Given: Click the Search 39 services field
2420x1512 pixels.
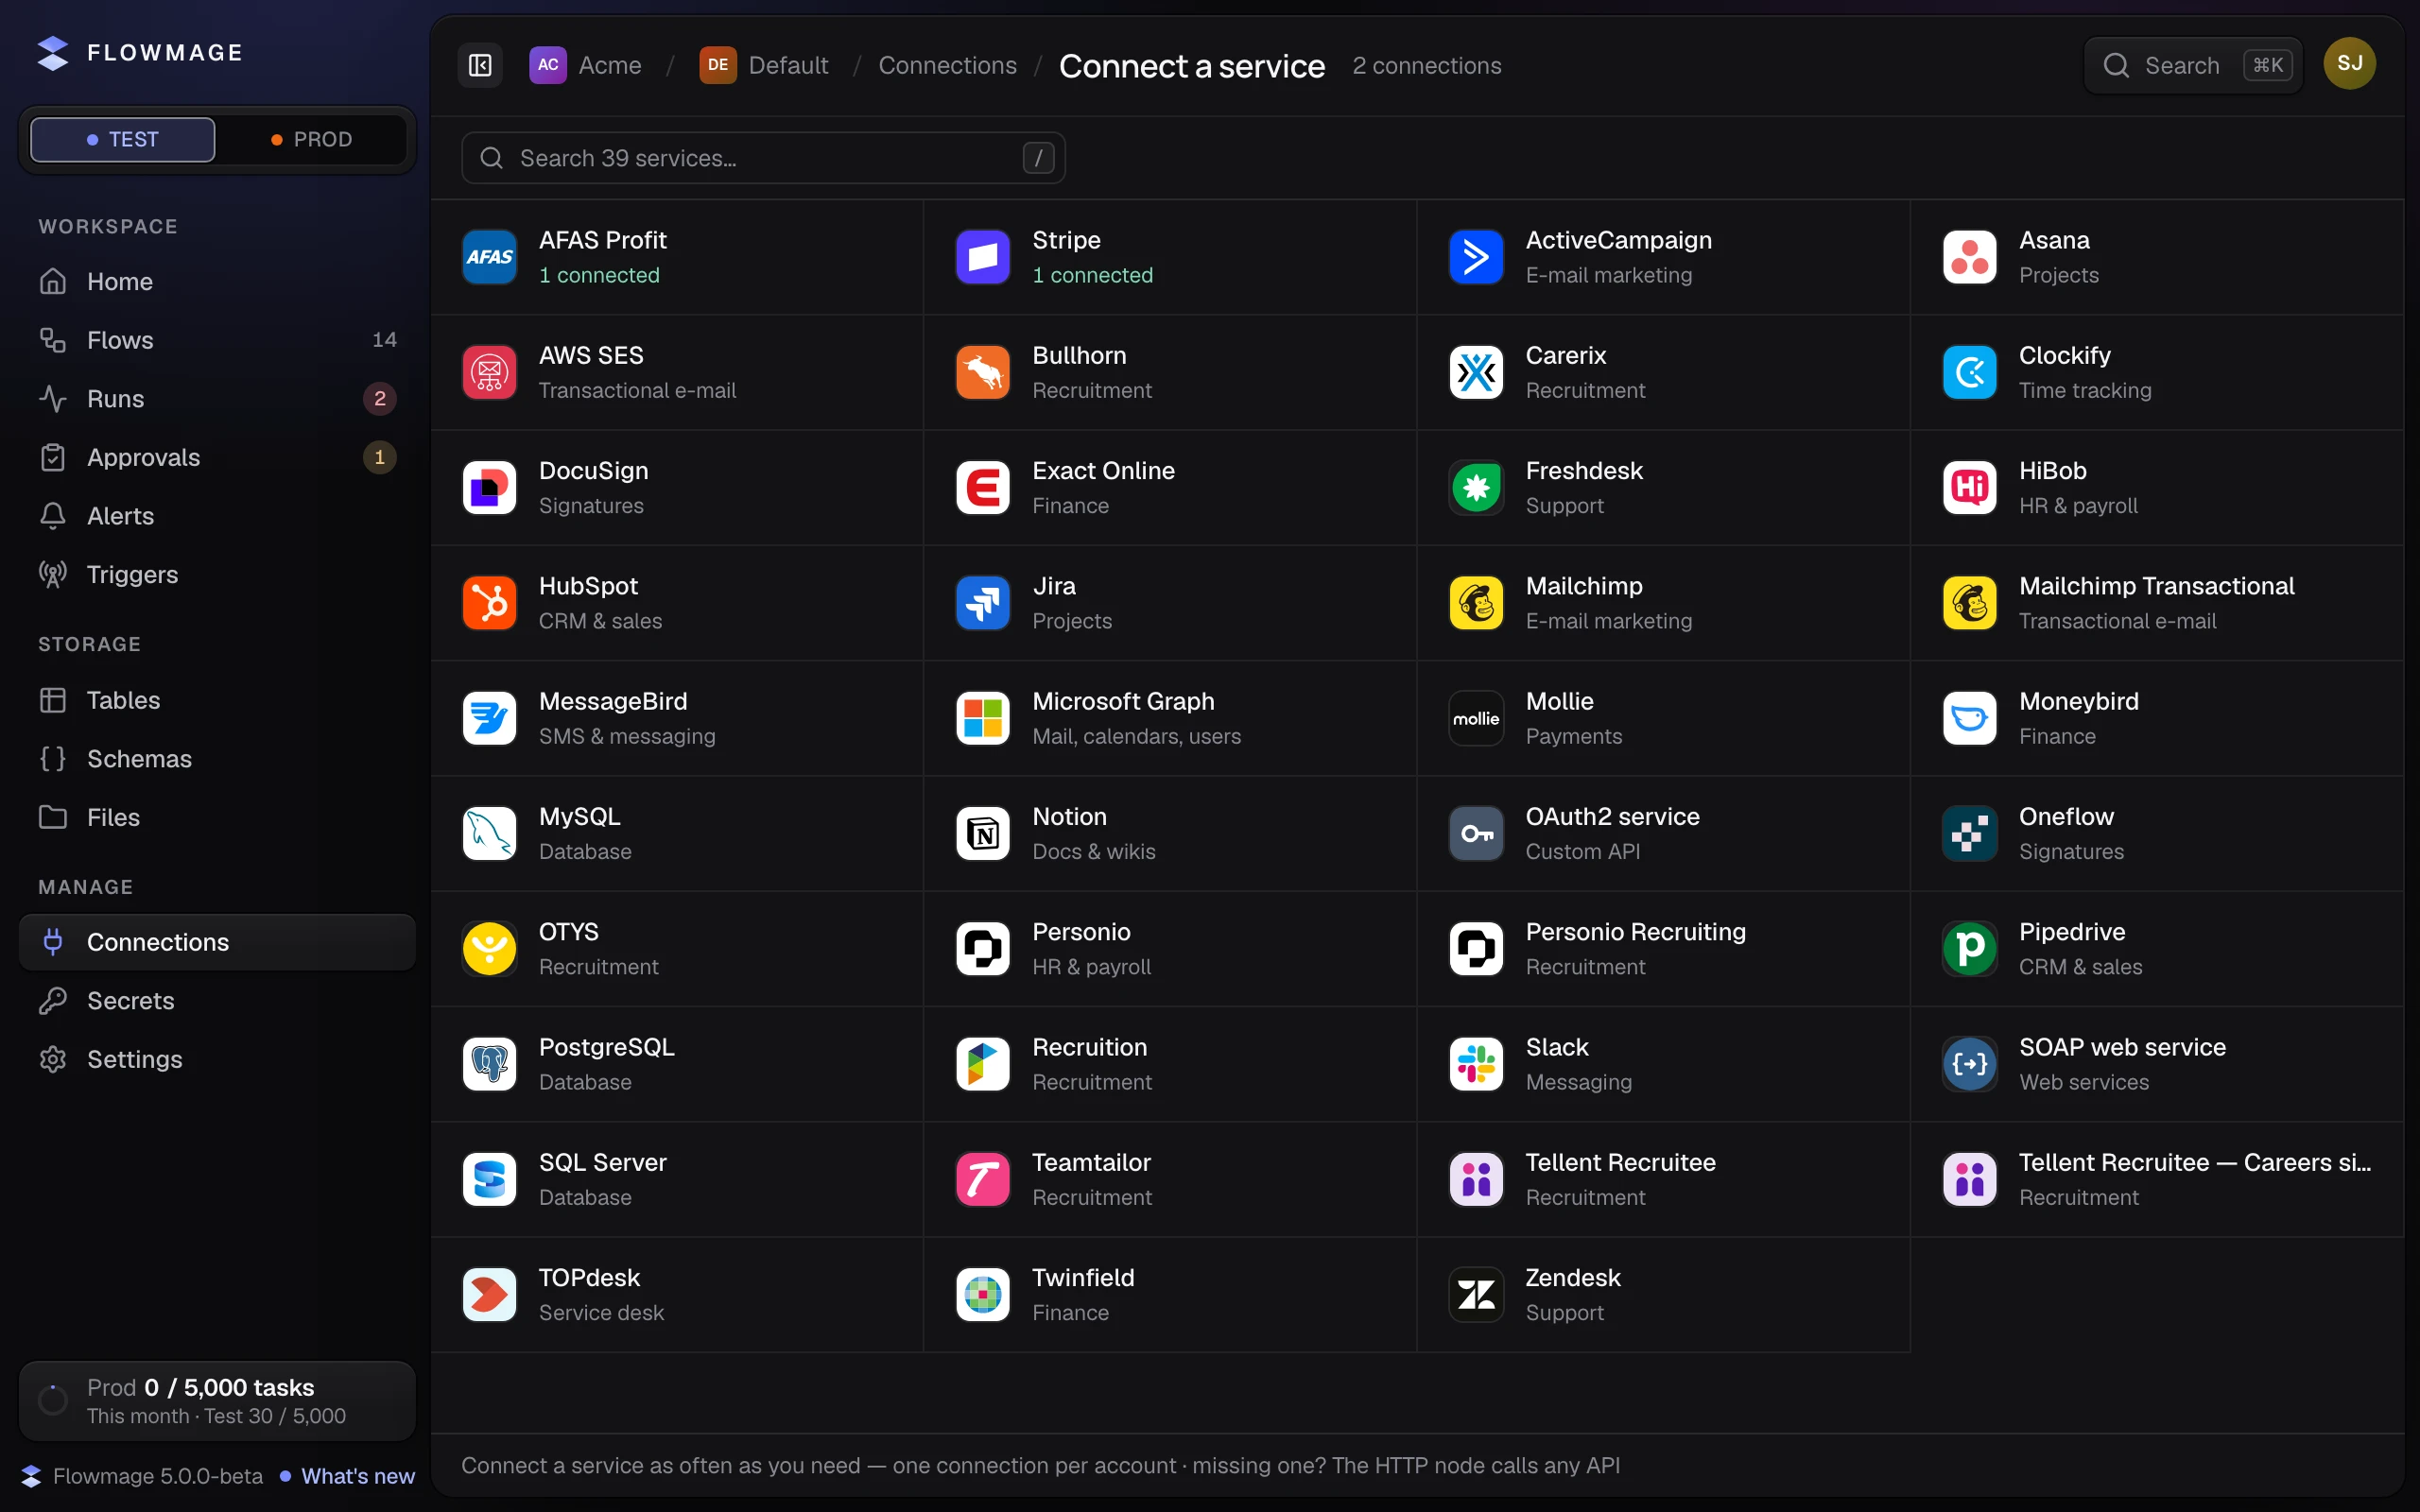Looking at the screenshot, I should pos(763,158).
